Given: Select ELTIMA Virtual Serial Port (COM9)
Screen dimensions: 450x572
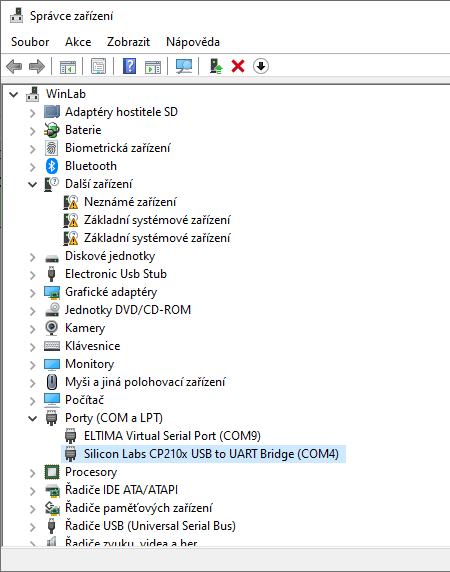Looking at the screenshot, I should (x=172, y=436).
